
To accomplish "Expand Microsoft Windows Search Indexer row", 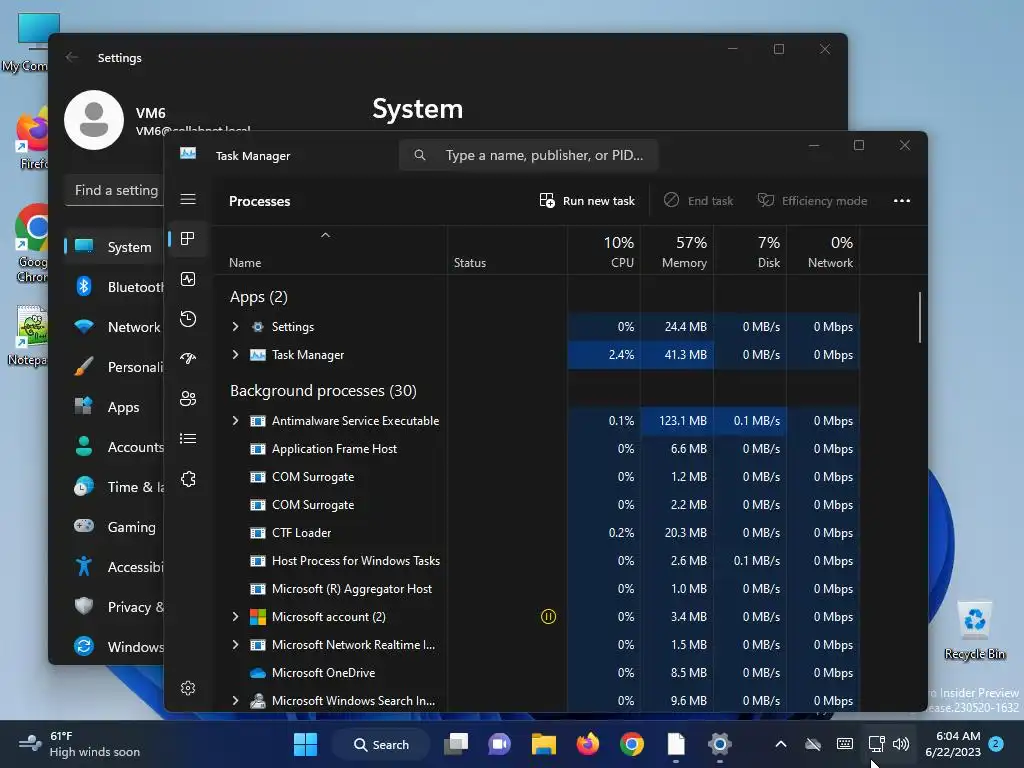I will [x=235, y=701].
